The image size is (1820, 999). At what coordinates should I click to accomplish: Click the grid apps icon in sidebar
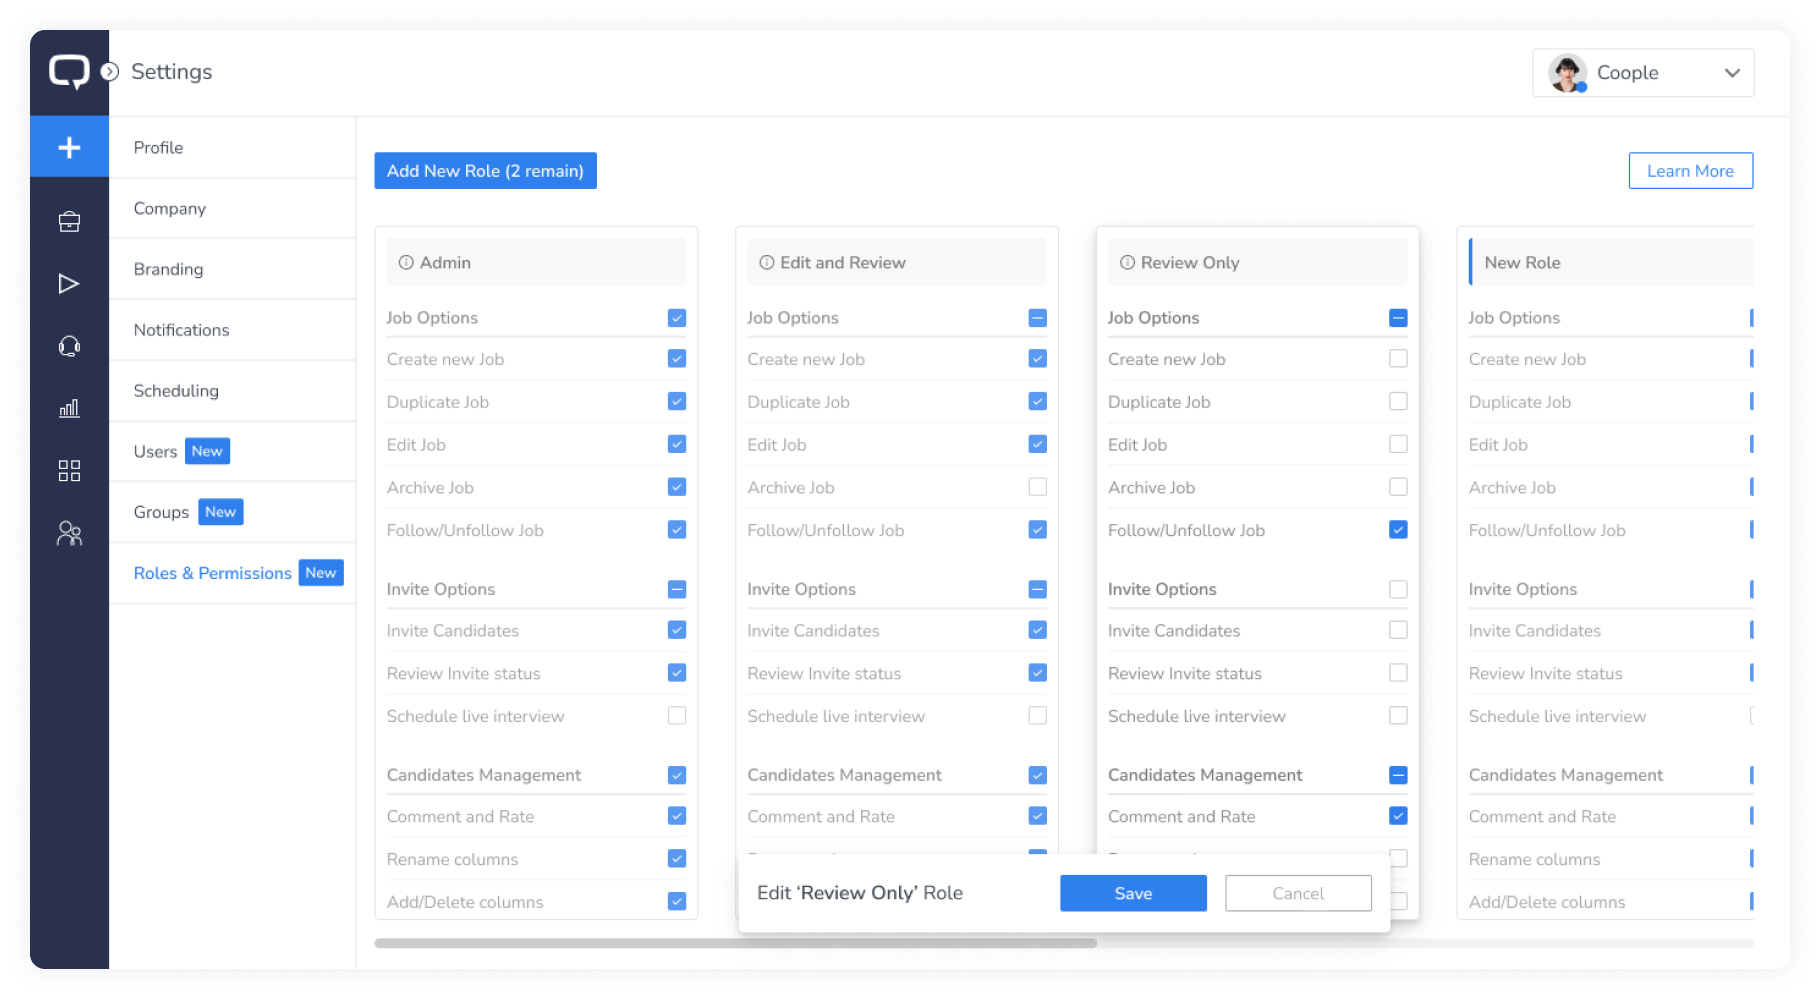pos(69,471)
